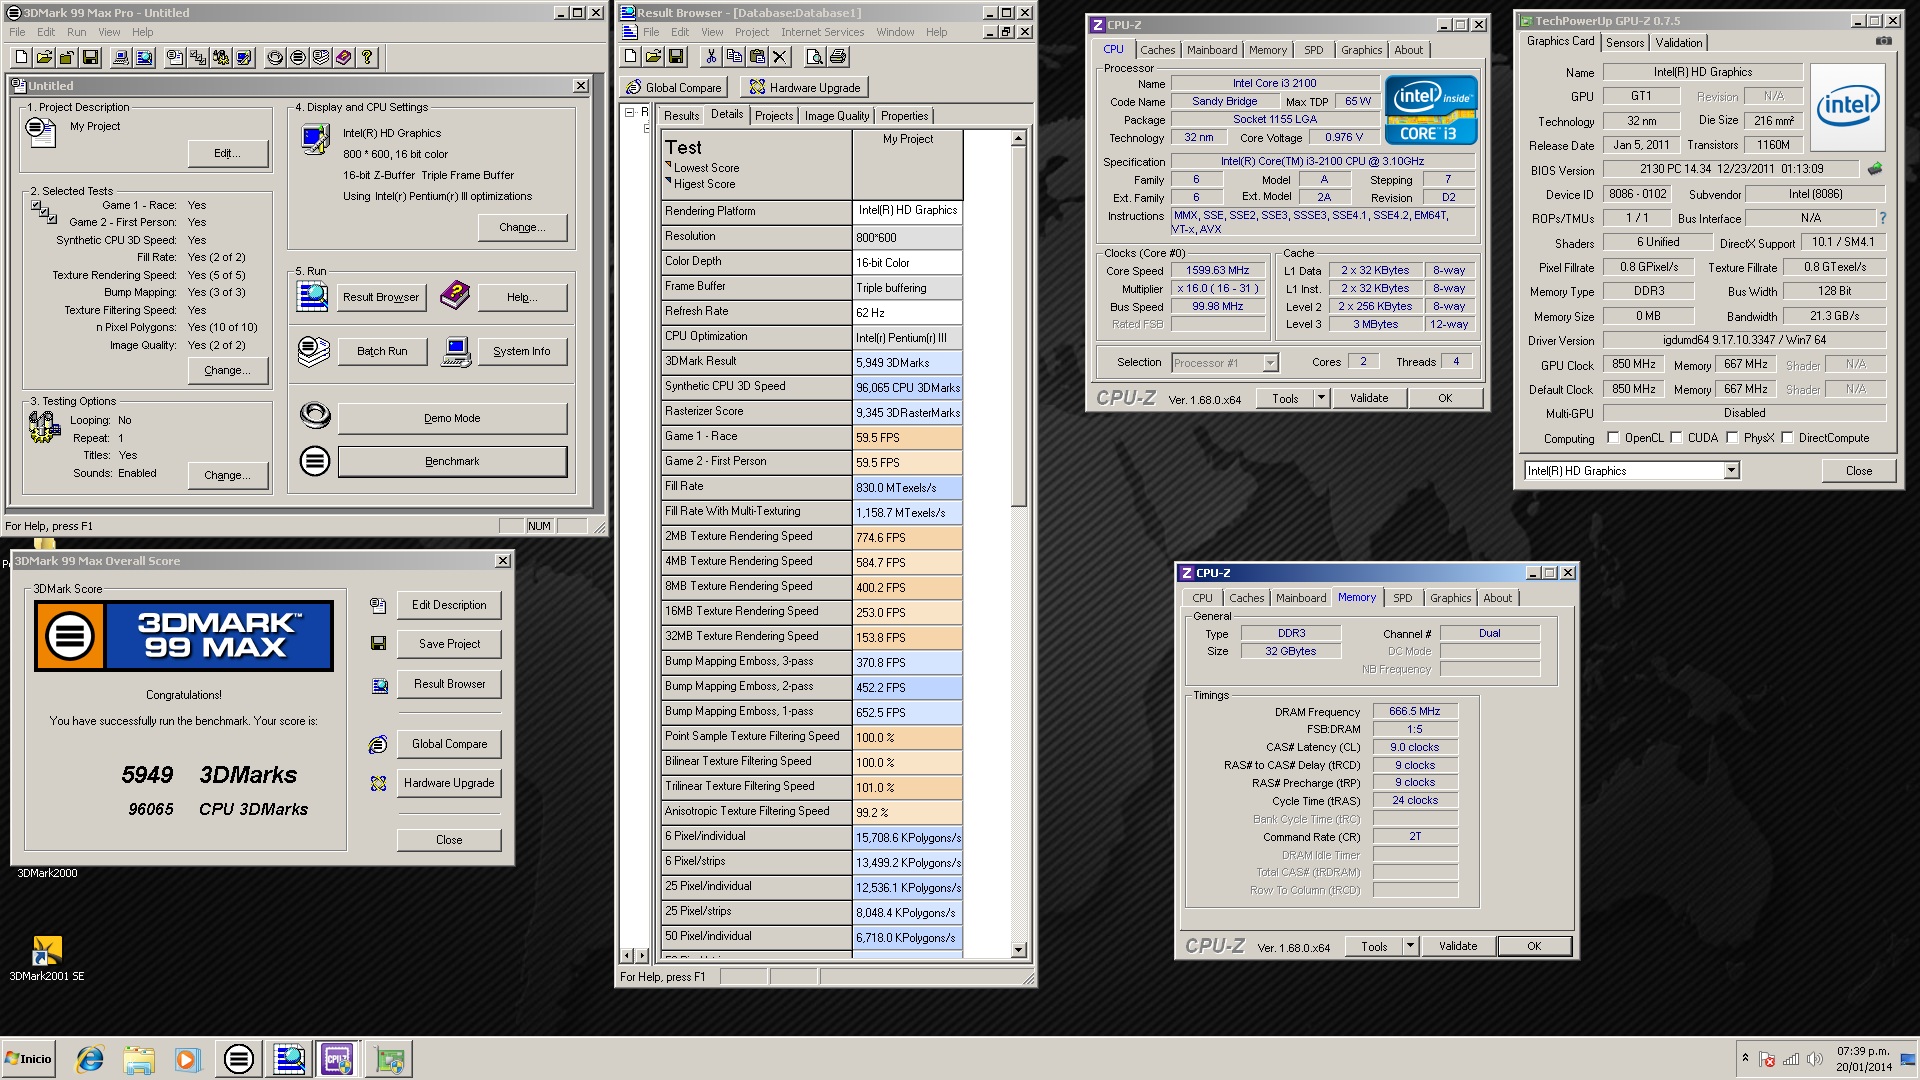
Task: Open Mainboard tab in CPU-Z CPU window
Action: point(1212,50)
